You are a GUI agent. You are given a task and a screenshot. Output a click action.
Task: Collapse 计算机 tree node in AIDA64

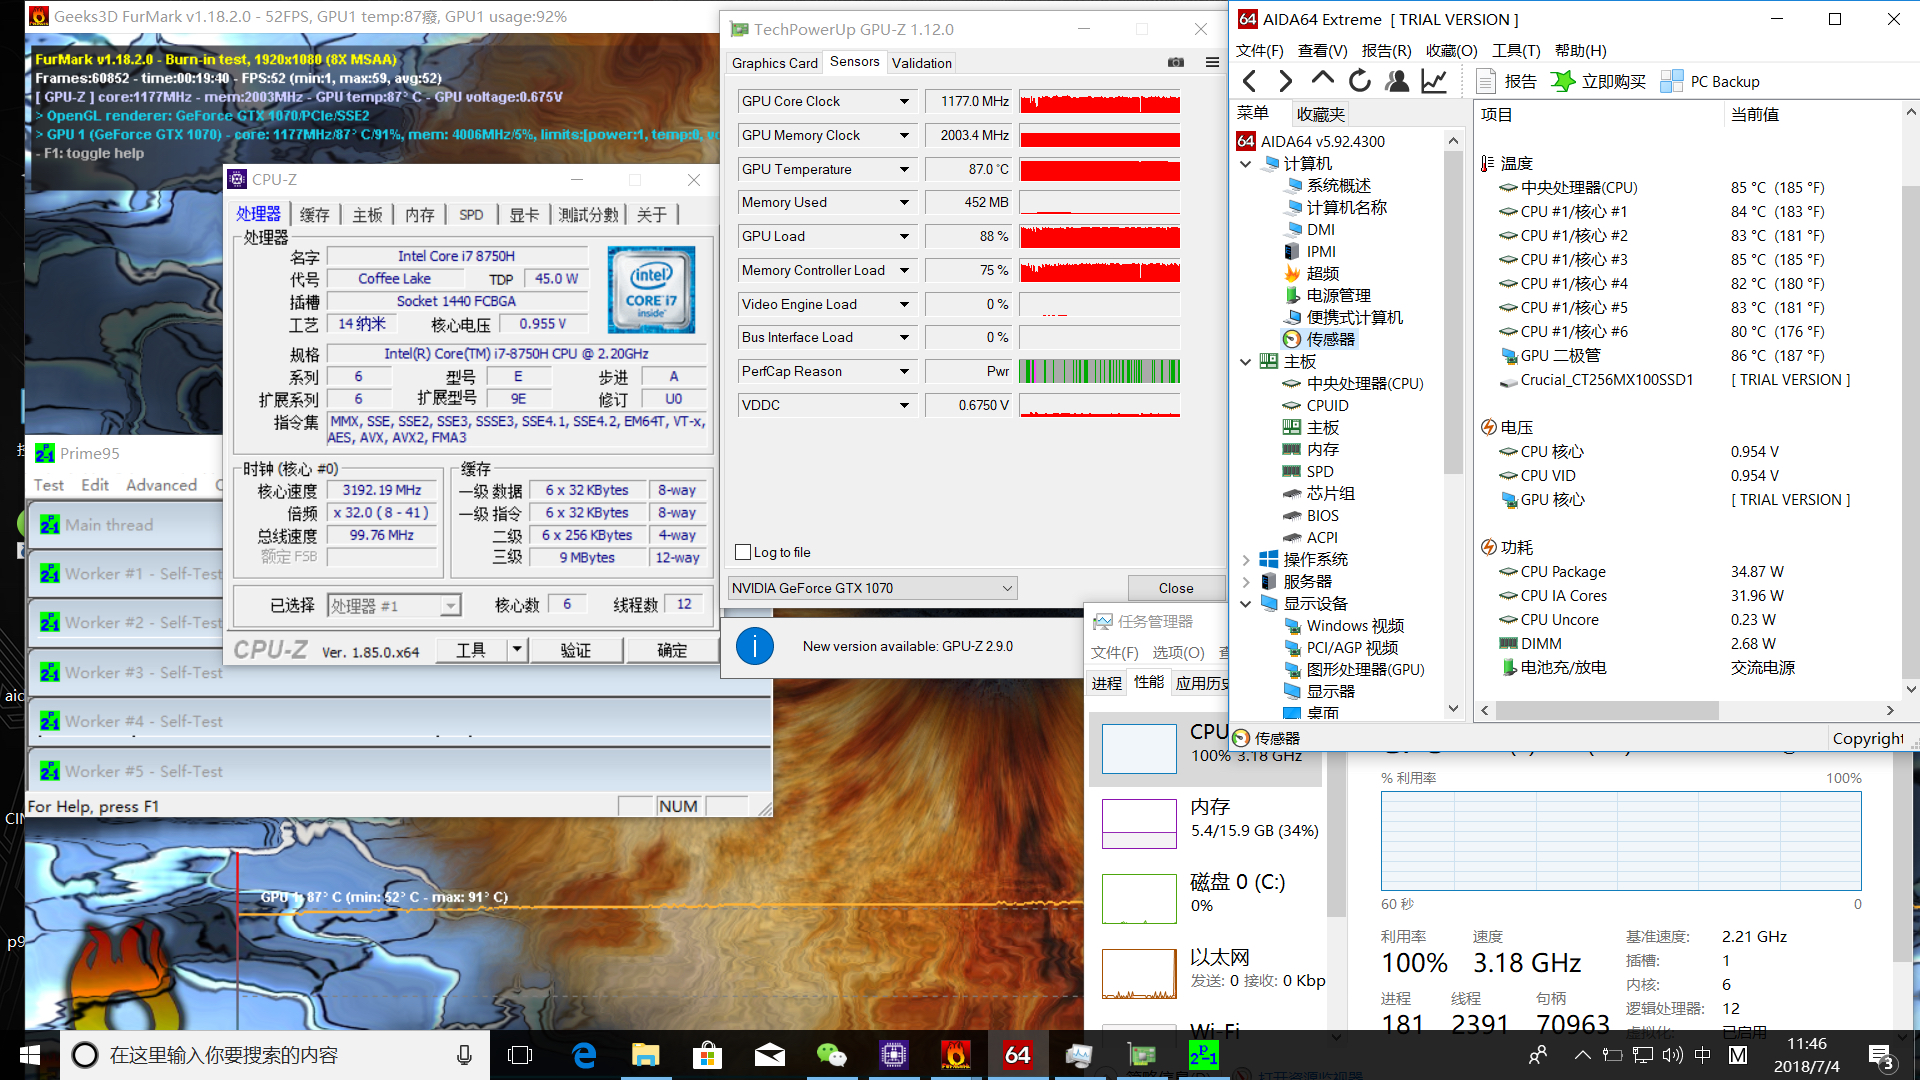coord(1246,163)
